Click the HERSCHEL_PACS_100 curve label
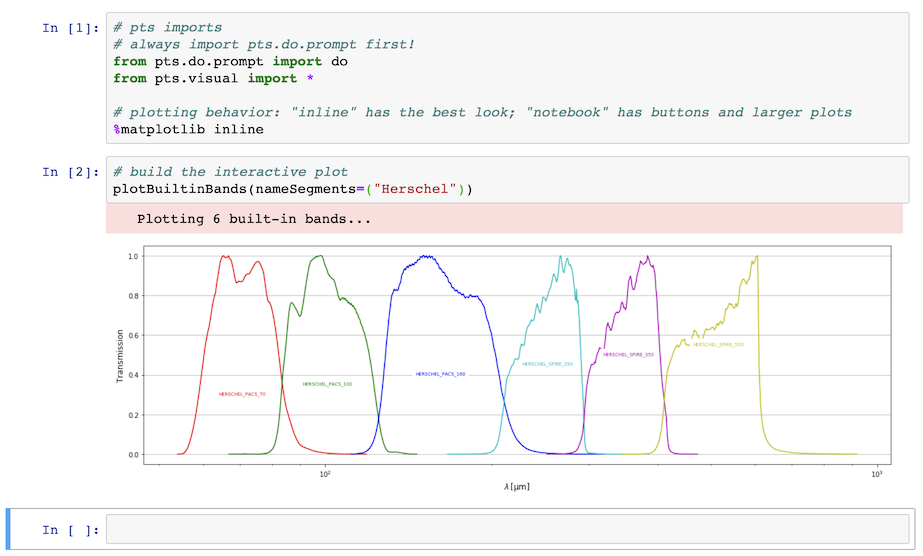 tap(327, 384)
